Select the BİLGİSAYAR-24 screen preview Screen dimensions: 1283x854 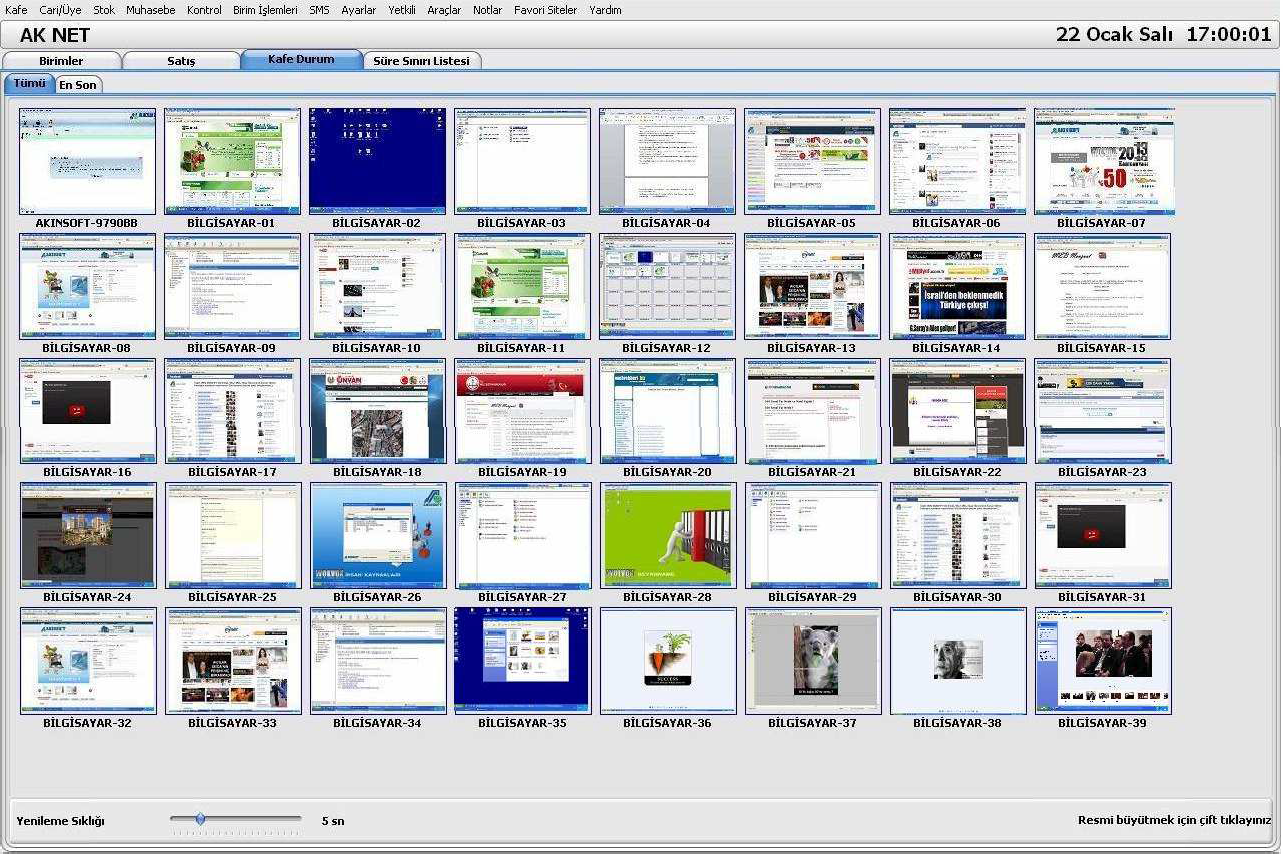point(87,535)
